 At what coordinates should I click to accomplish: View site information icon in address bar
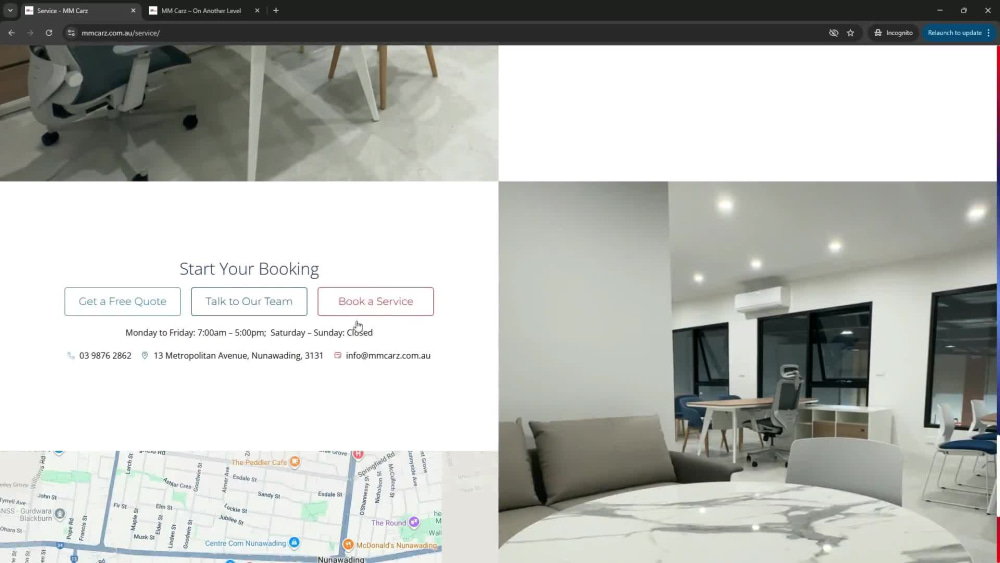coord(71,33)
